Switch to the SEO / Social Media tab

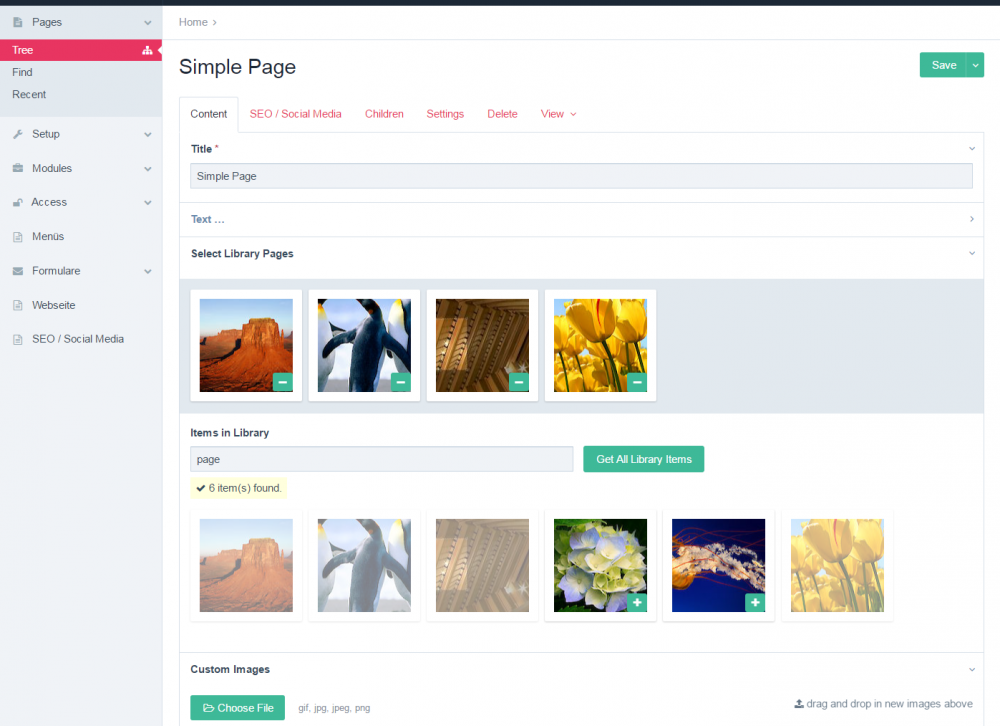(x=295, y=114)
